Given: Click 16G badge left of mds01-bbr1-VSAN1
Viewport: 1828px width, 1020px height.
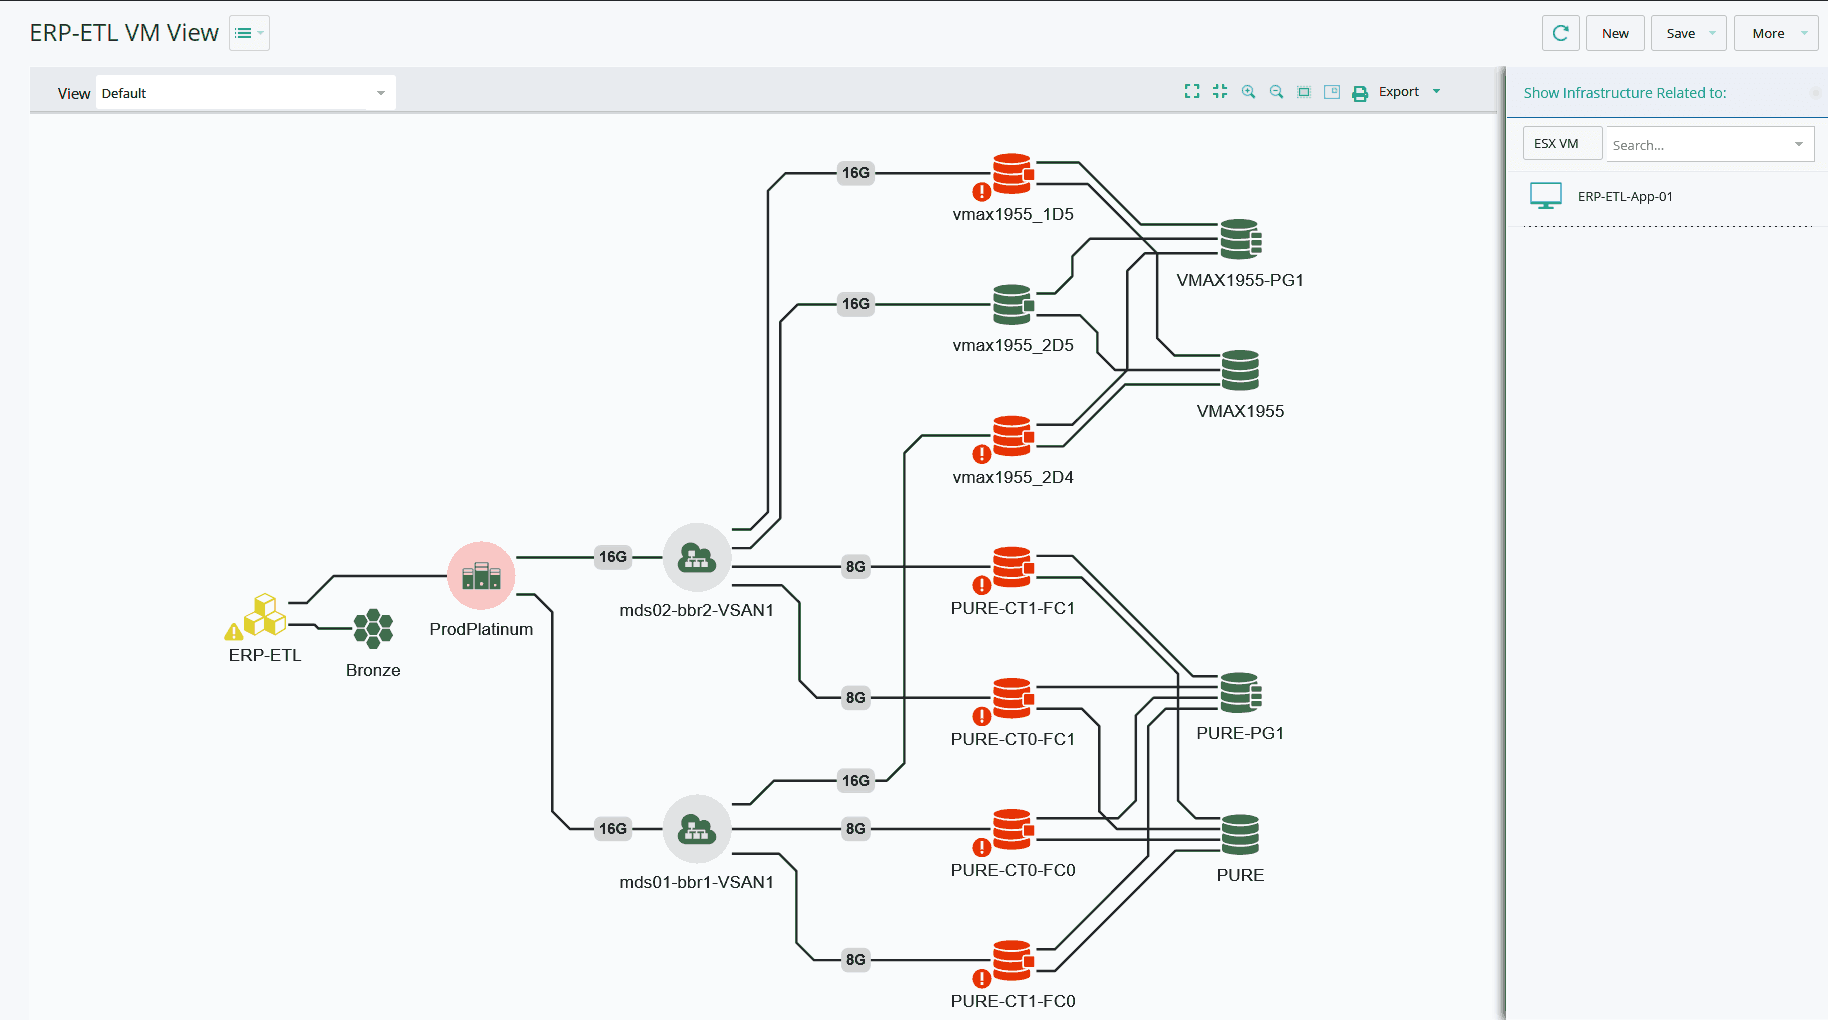Looking at the screenshot, I should 613,829.
